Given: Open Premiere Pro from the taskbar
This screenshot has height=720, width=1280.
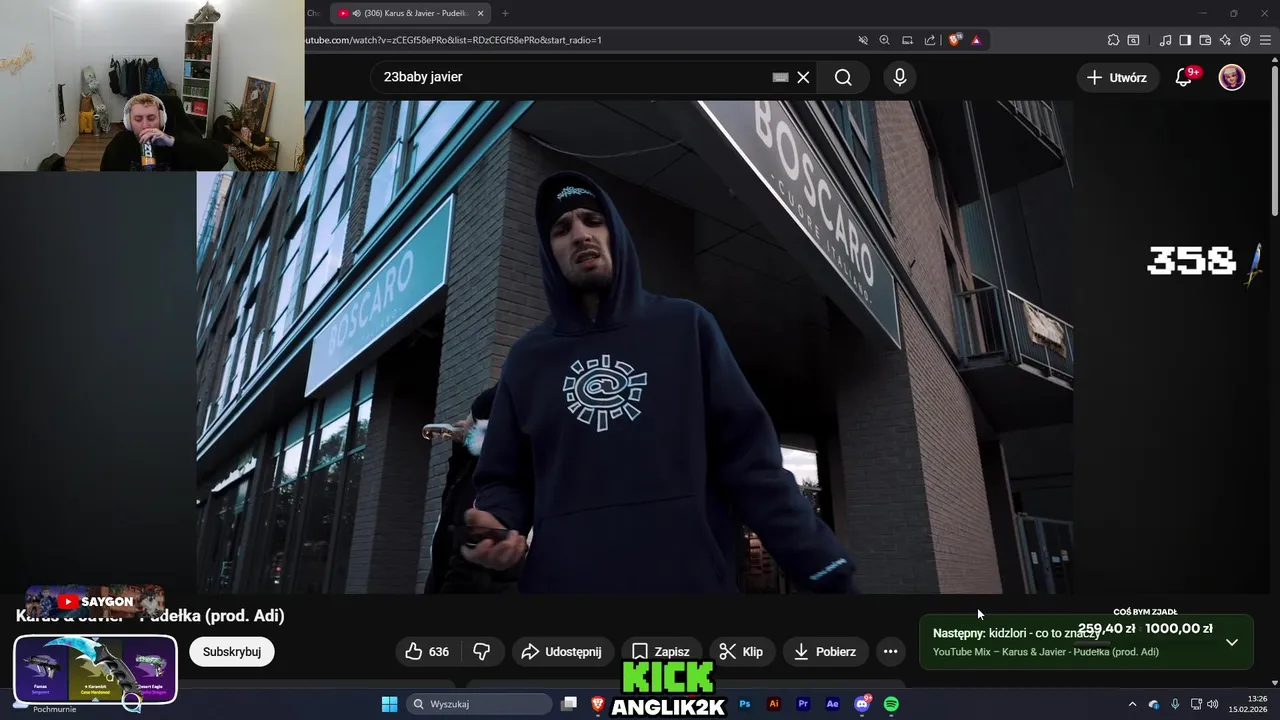Looking at the screenshot, I should (803, 704).
